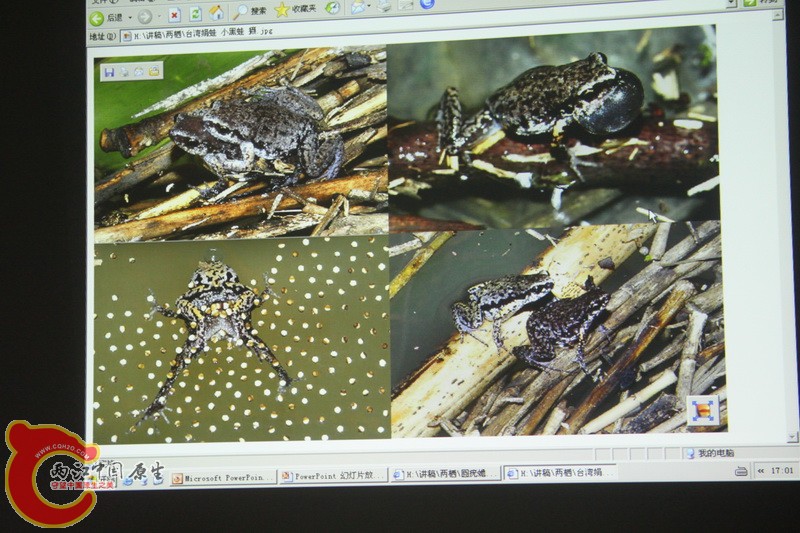Switch to the taskbar IE window ending 圆虎蟾
The height and width of the screenshot is (533, 800).
coord(447,474)
